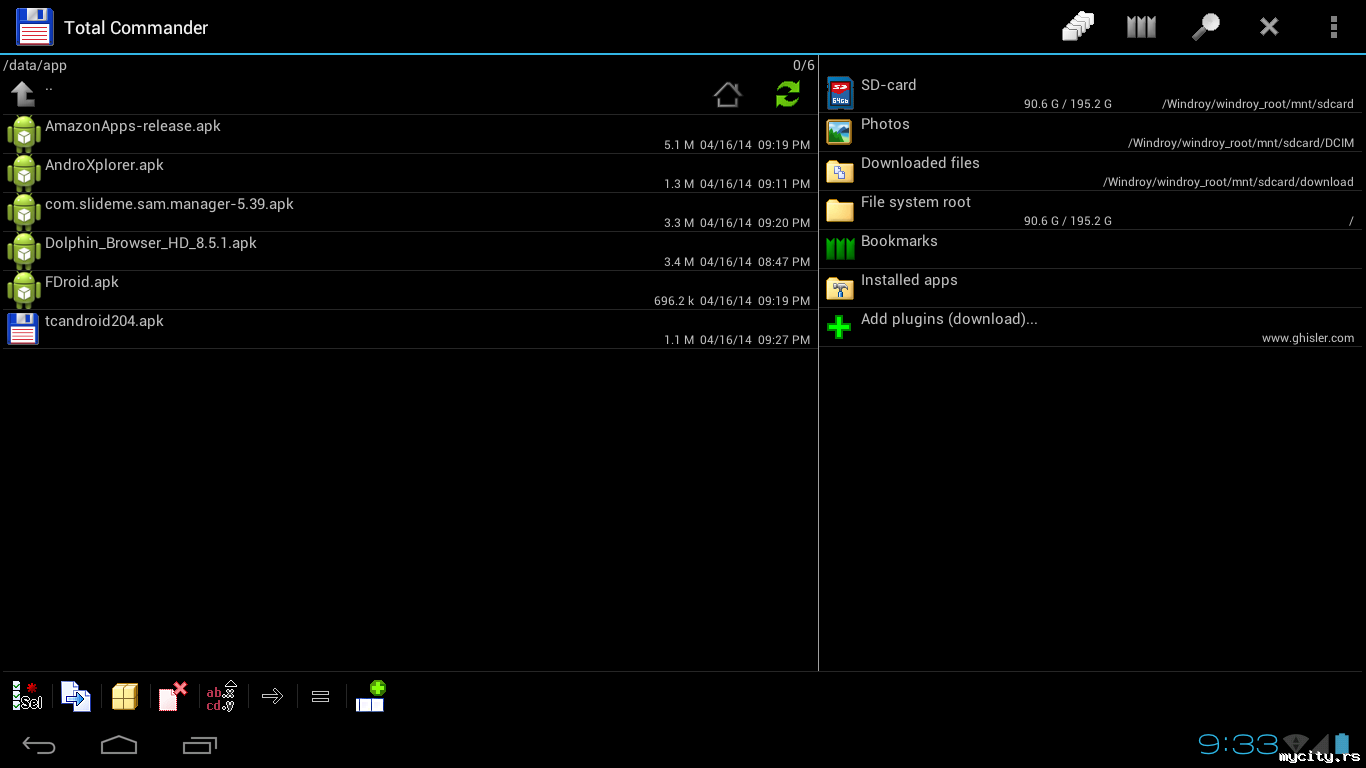Tap the equals sign panels button

[320, 696]
